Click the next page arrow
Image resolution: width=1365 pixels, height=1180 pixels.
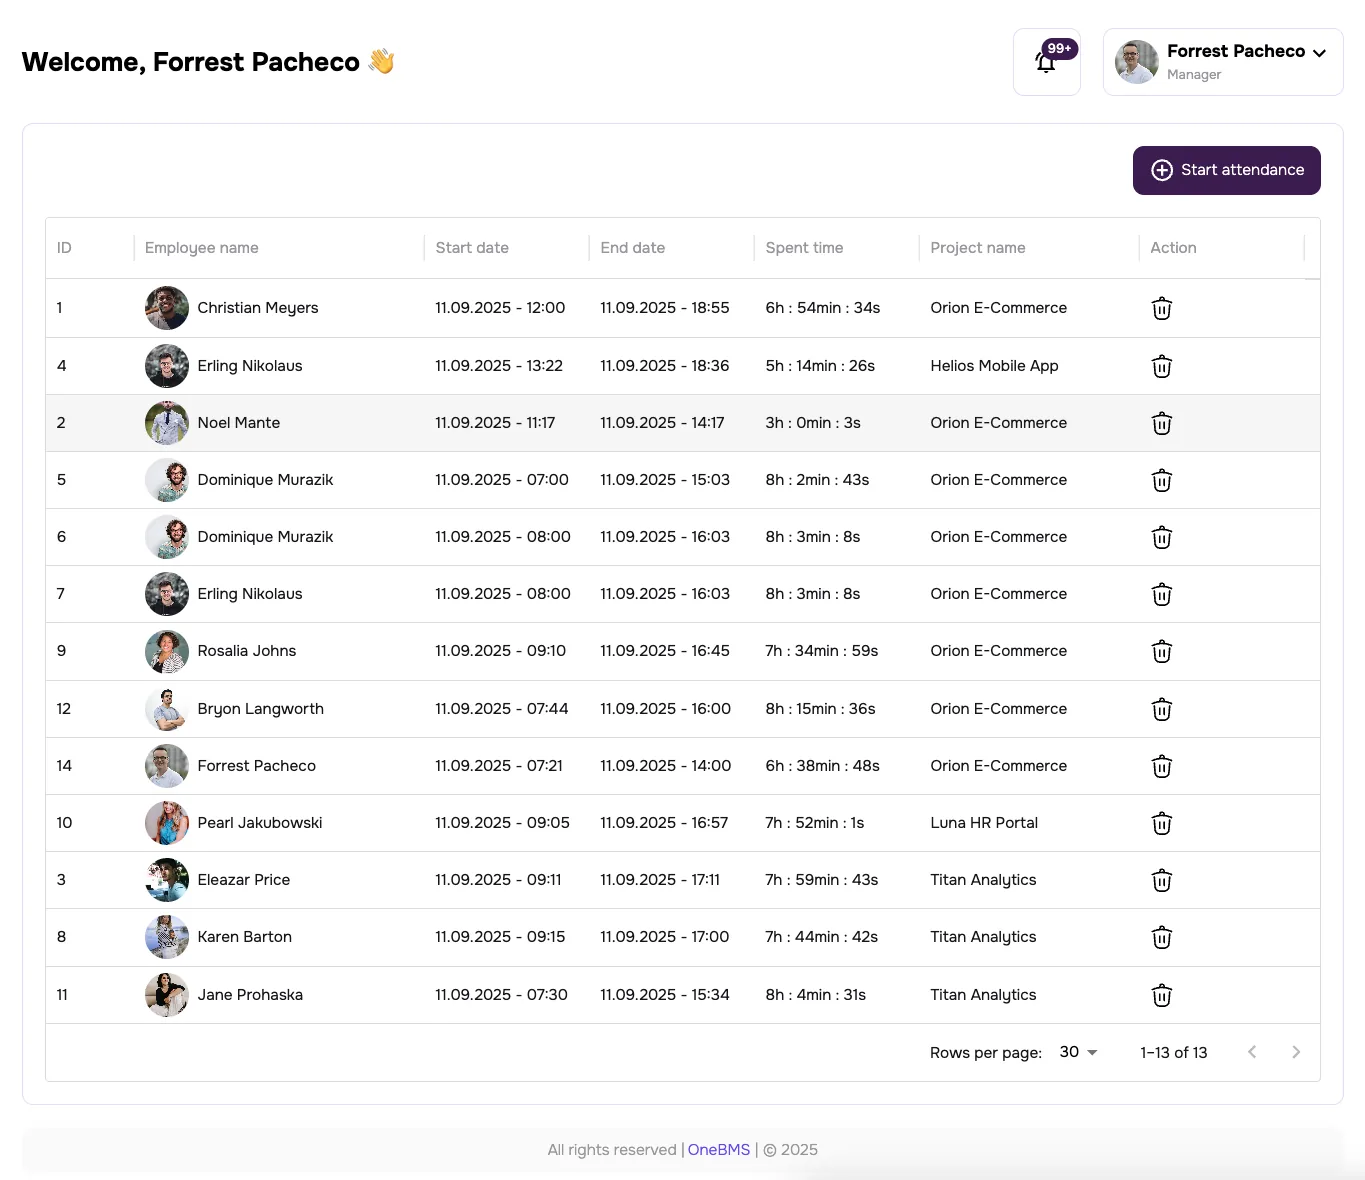click(x=1296, y=1052)
